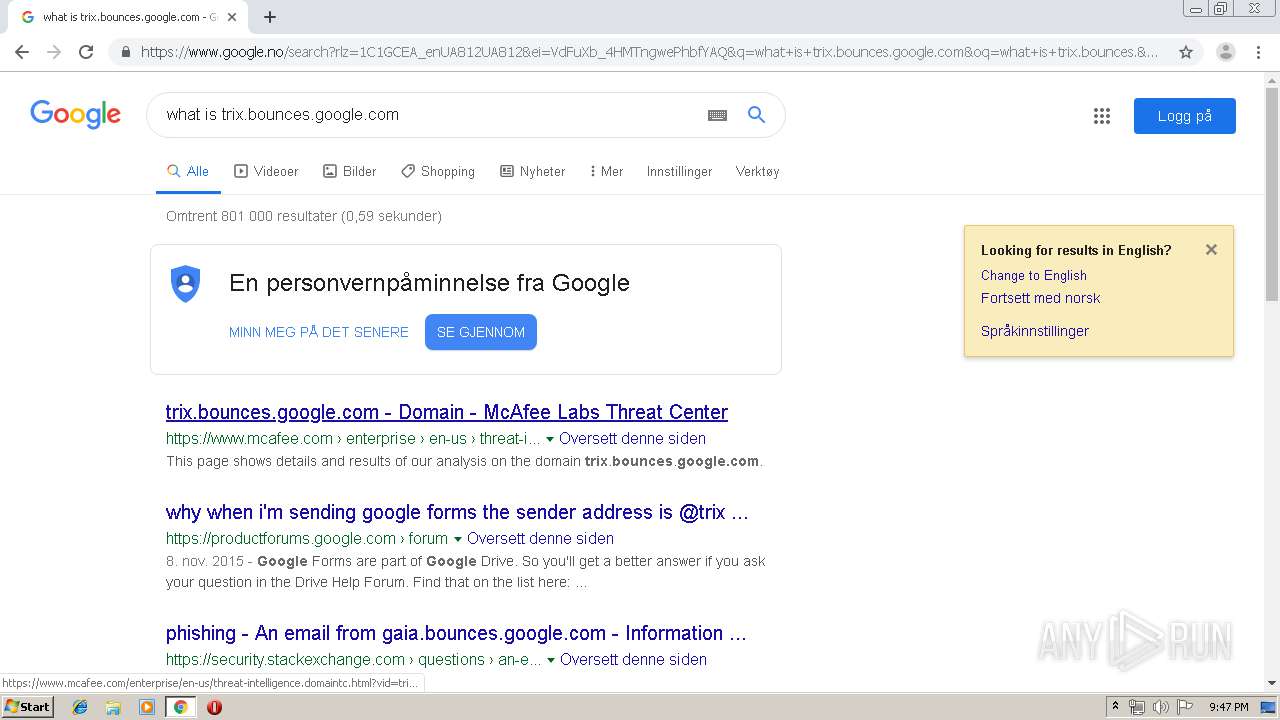Open the media player taskbar icon
This screenshot has width=1280, height=720.
tap(147, 707)
